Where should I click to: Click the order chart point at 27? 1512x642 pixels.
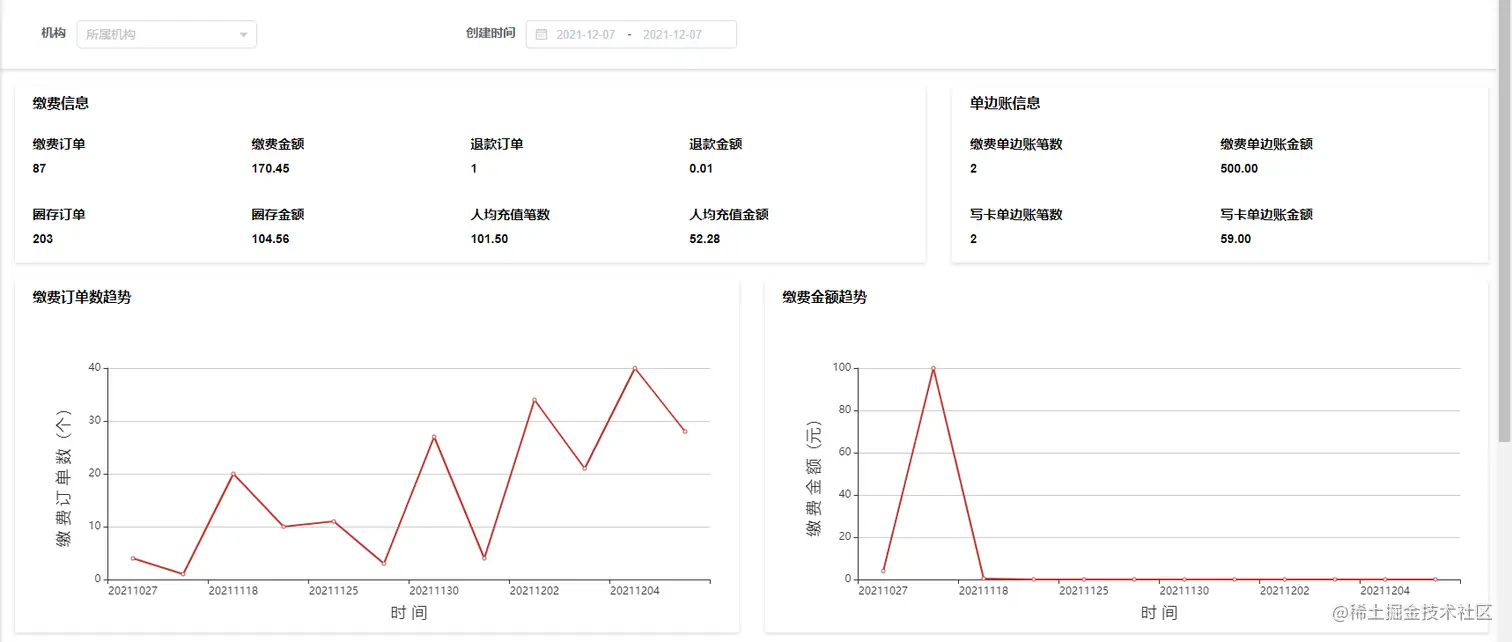pyautogui.click(x=433, y=437)
